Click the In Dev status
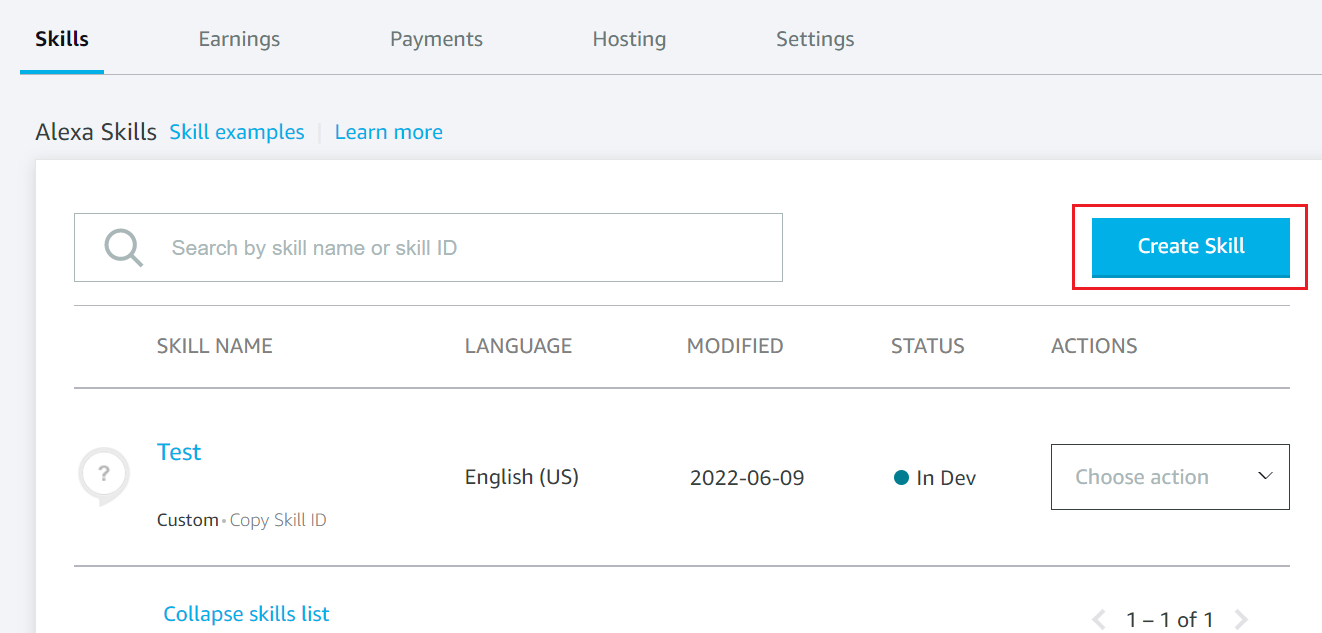 [x=935, y=478]
